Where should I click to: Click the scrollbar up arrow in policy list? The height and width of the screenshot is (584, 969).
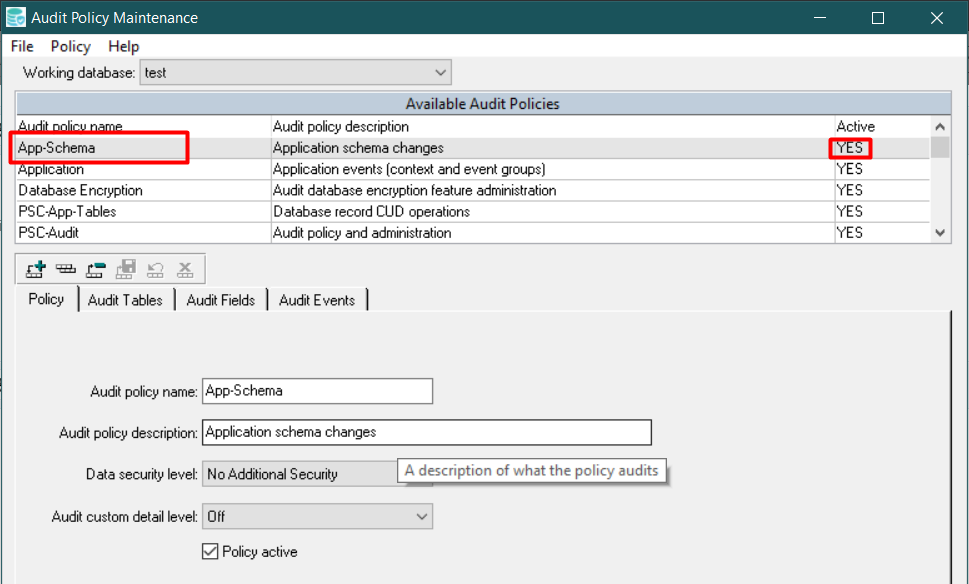(x=938, y=124)
